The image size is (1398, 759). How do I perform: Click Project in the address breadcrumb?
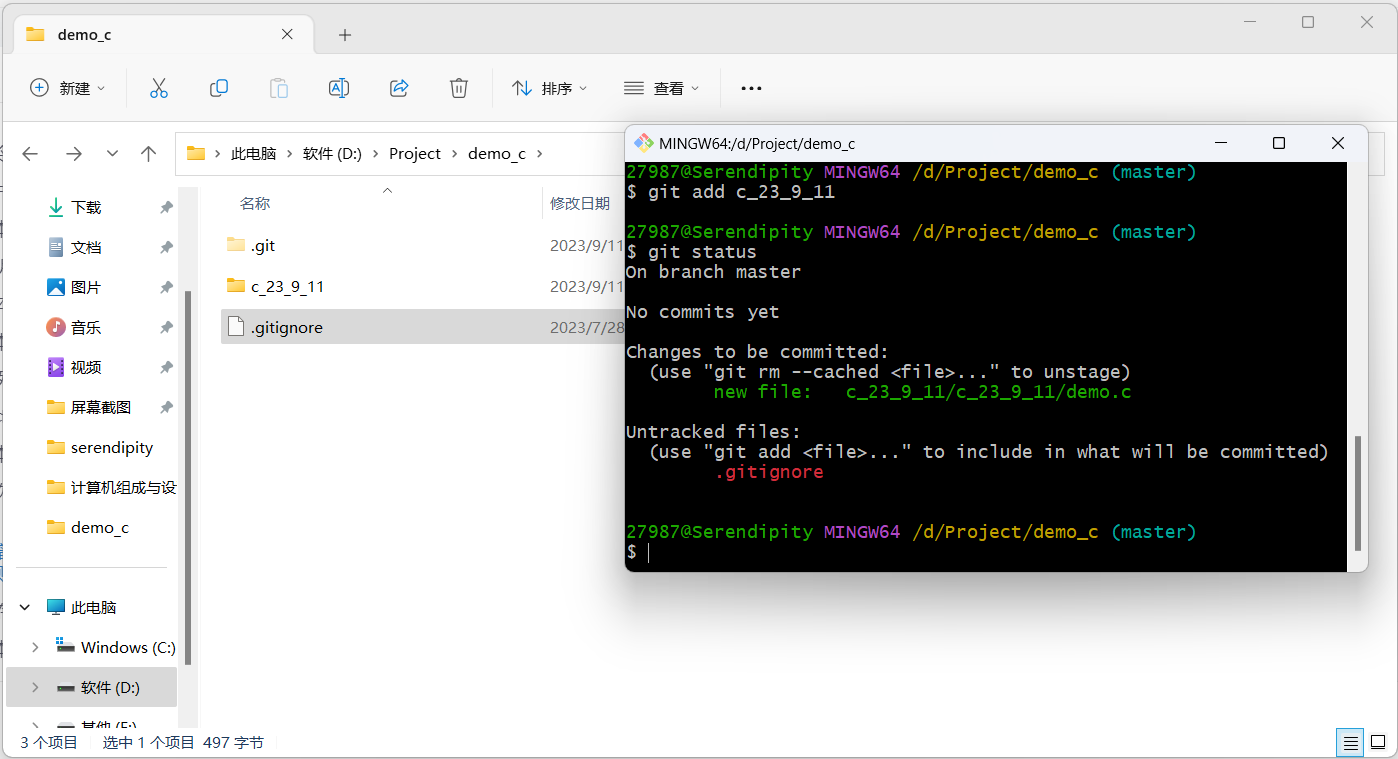tap(415, 153)
